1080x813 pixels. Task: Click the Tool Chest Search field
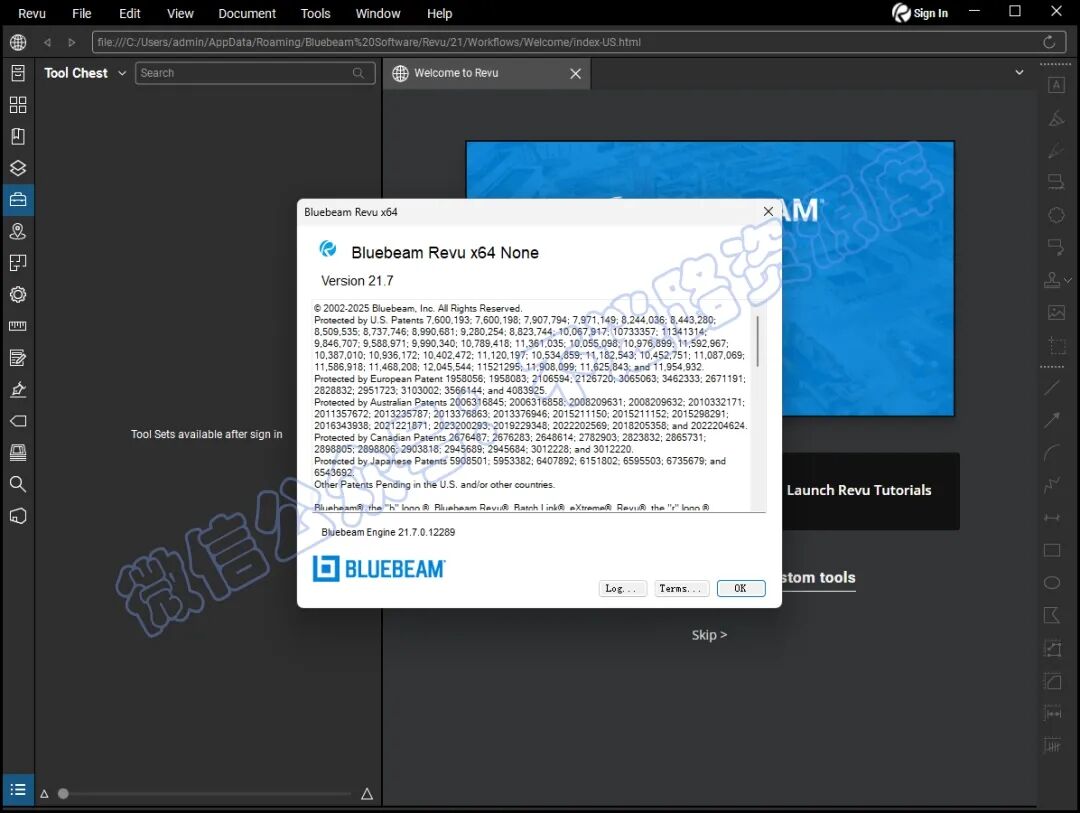[255, 73]
